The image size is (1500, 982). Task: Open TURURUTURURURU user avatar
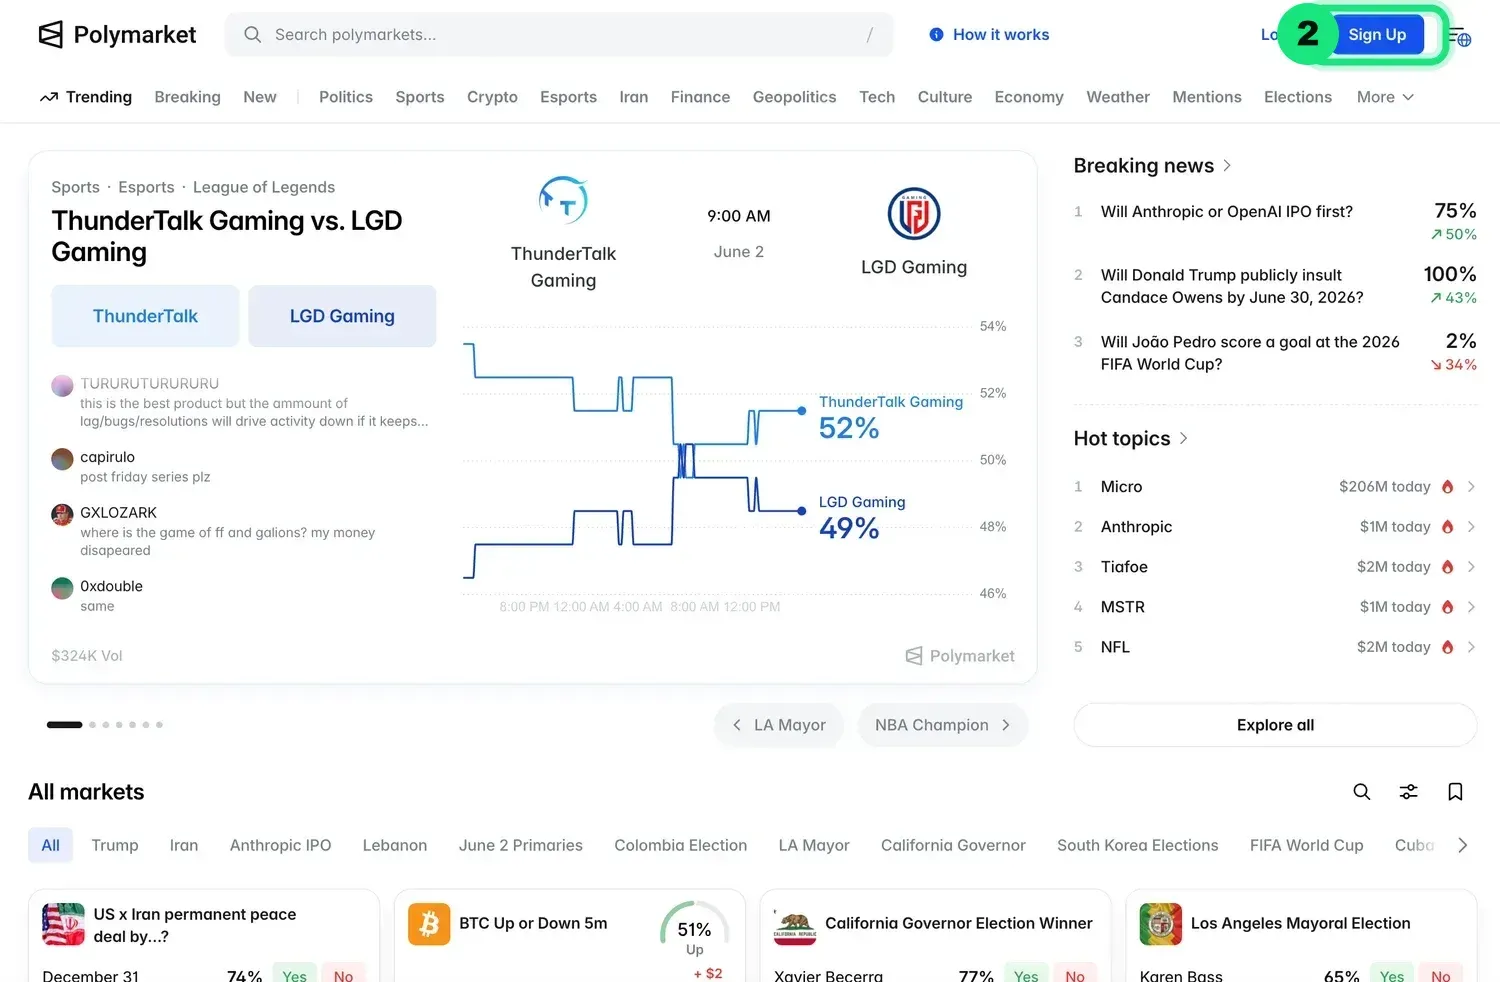[x=62, y=385]
